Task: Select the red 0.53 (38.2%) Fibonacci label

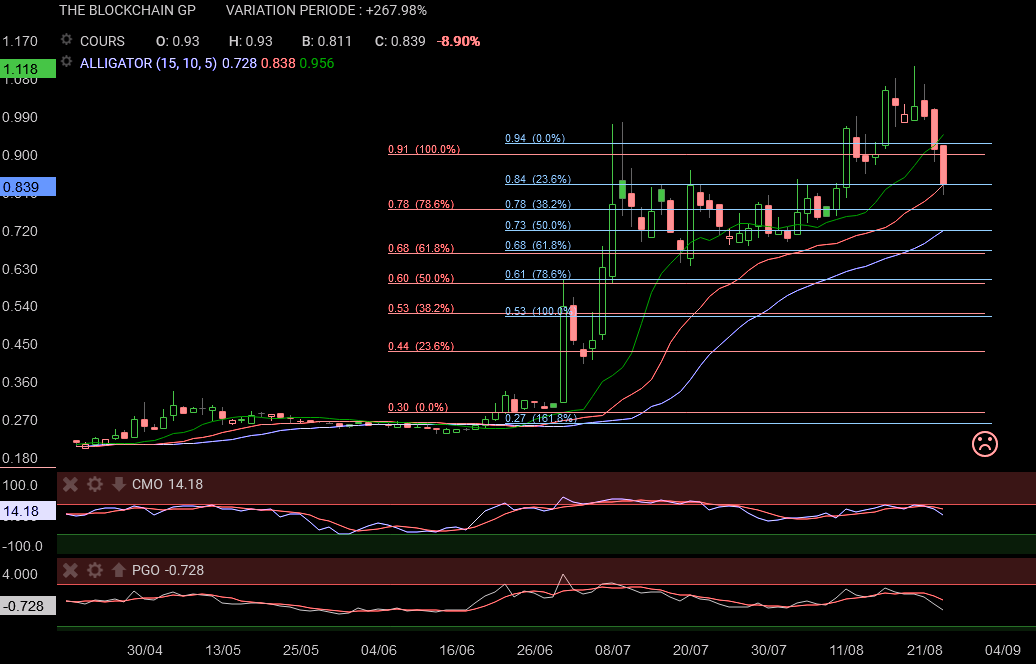Action: click(421, 309)
